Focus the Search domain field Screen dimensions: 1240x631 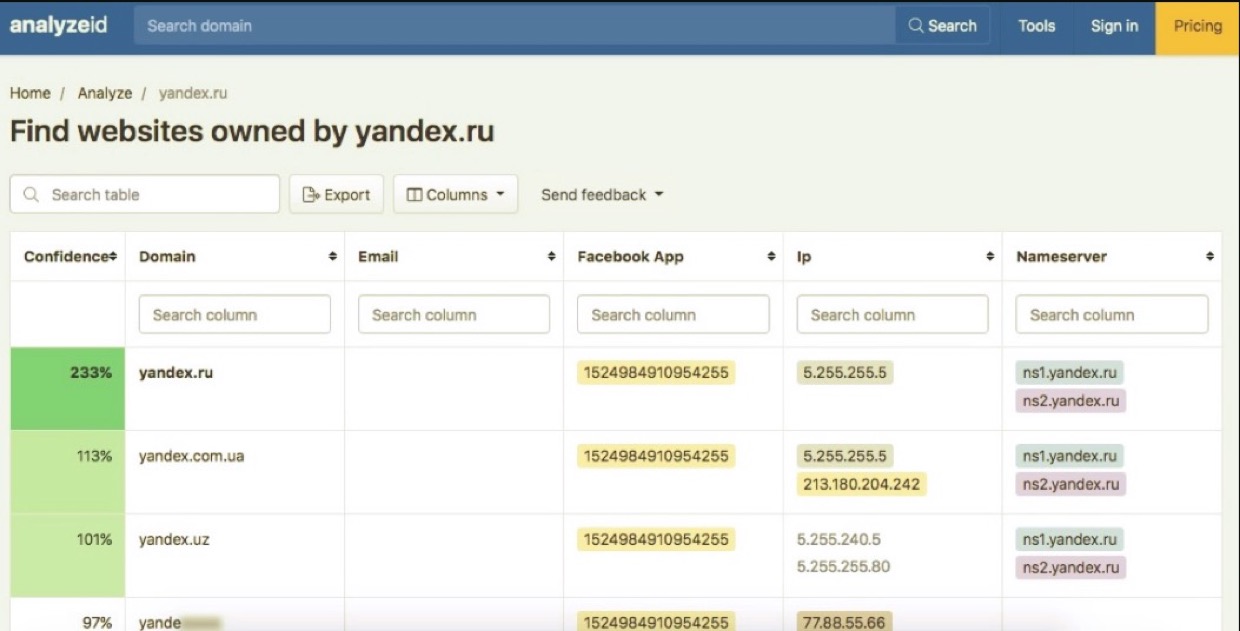point(514,26)
